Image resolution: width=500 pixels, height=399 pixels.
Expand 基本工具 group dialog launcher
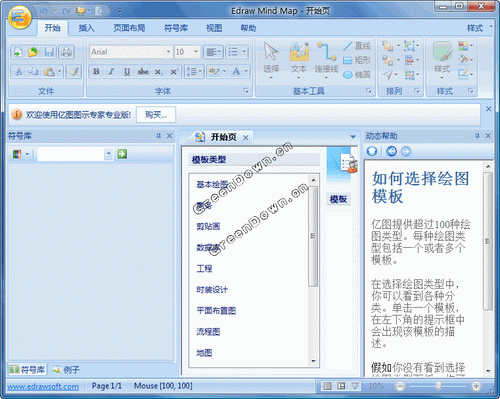pyautogui.click(x=369, y=91)
